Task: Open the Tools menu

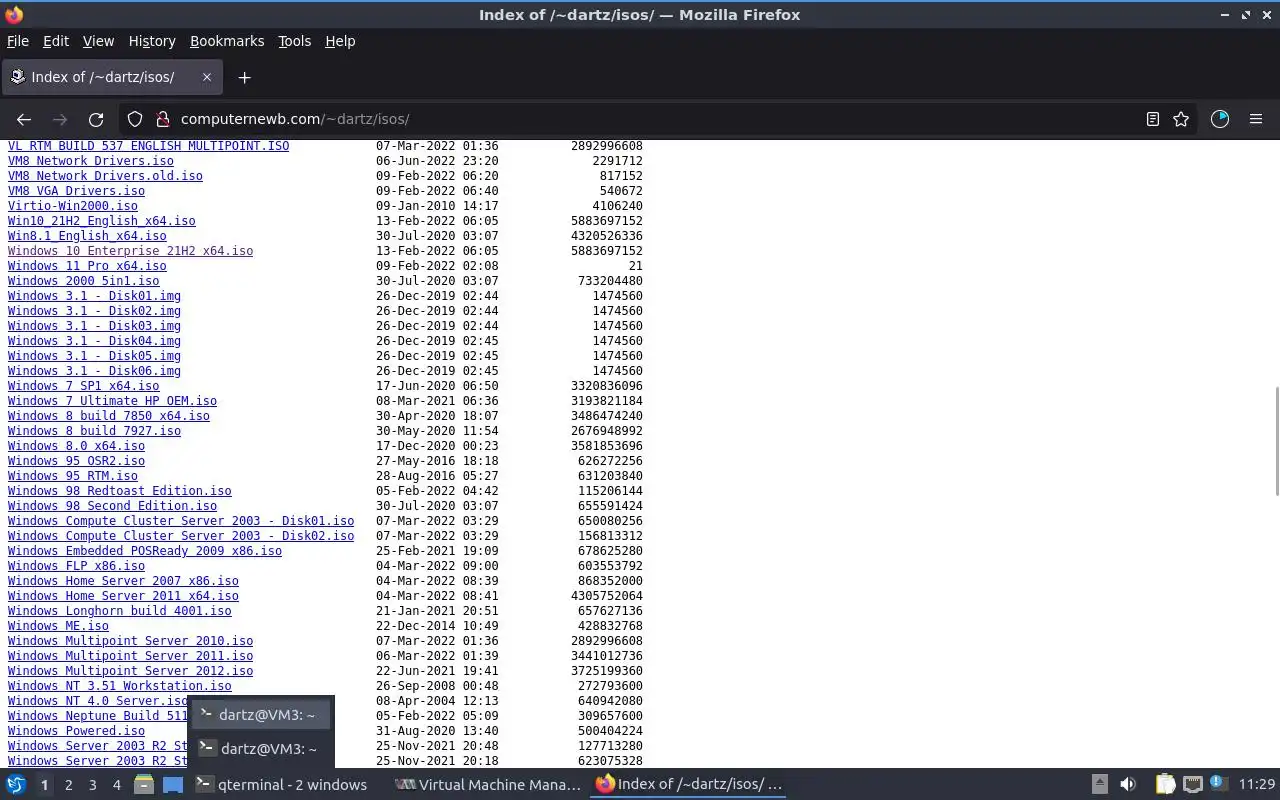Action: point(294,41)
